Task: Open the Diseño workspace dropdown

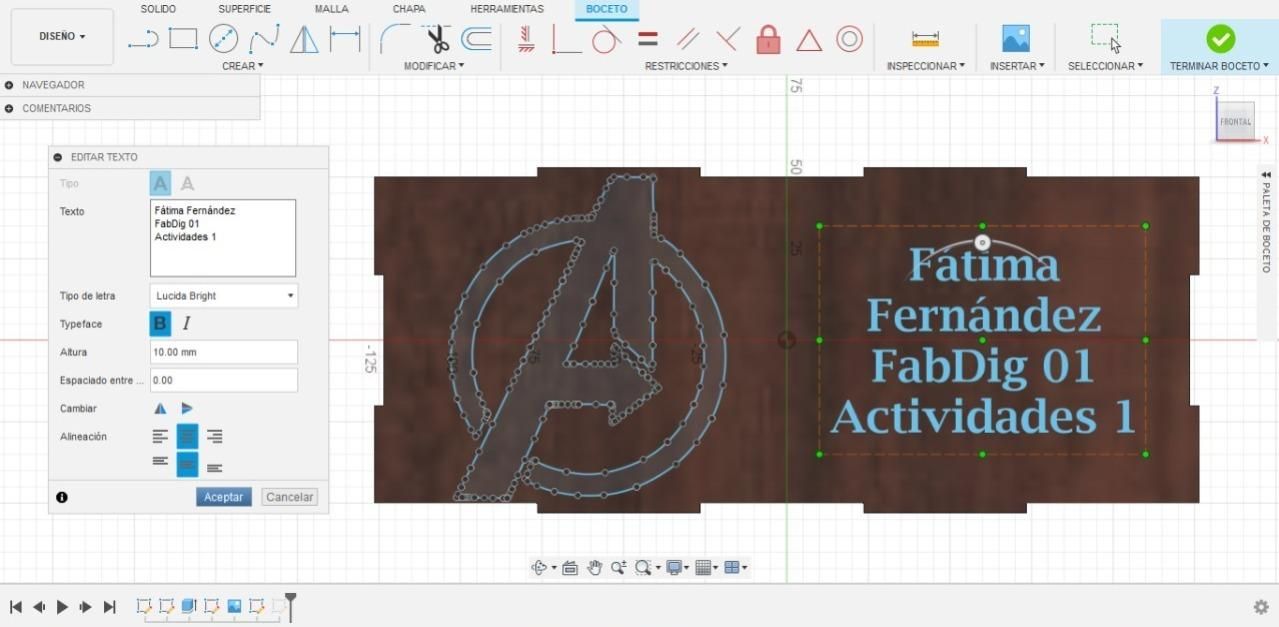Action: pyautogui.click(x=62, y=36)
